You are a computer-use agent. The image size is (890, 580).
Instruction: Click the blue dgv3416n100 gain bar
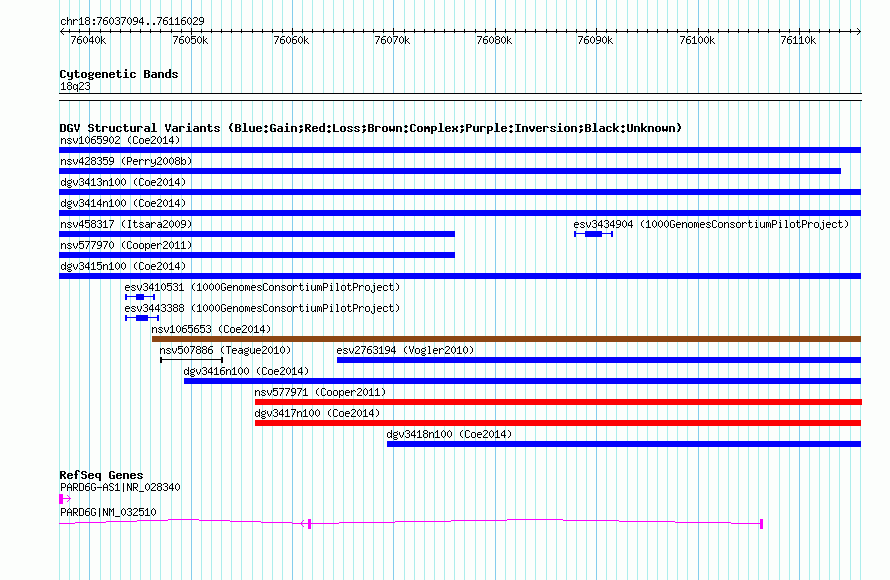point(522,381)
